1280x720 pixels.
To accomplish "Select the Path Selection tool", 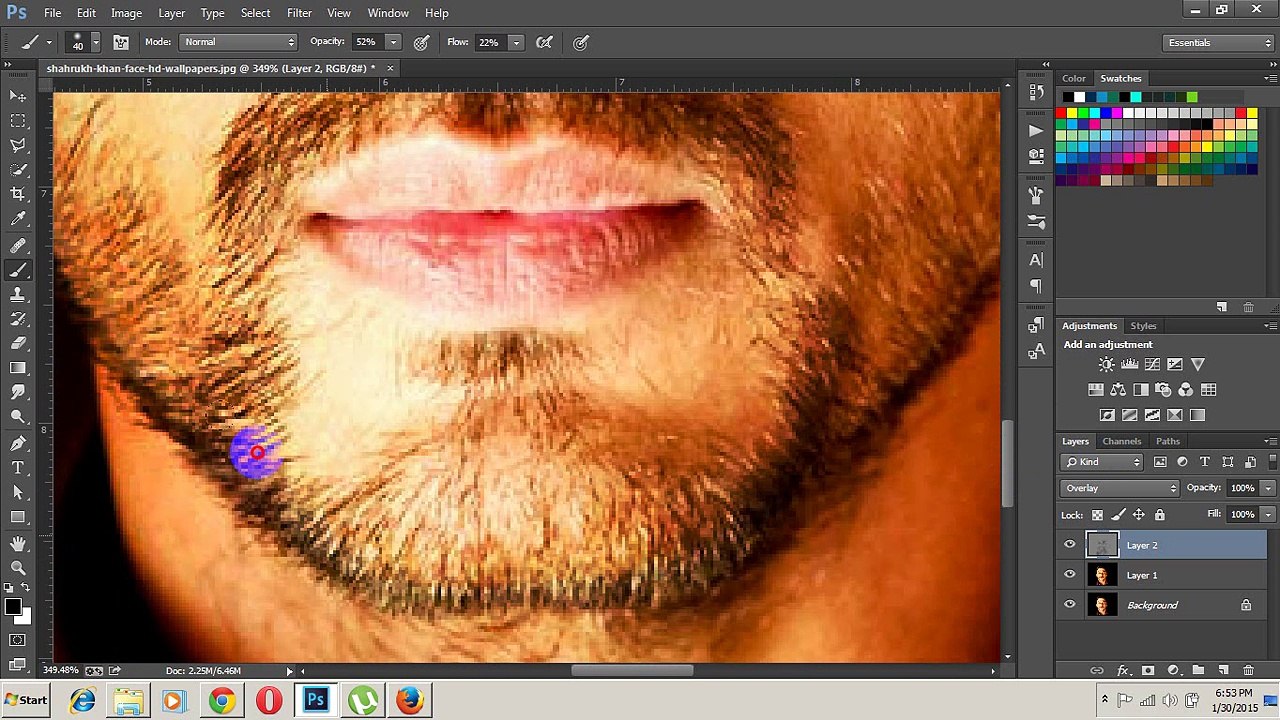I will pyautogui.click(x=18, y=493).
